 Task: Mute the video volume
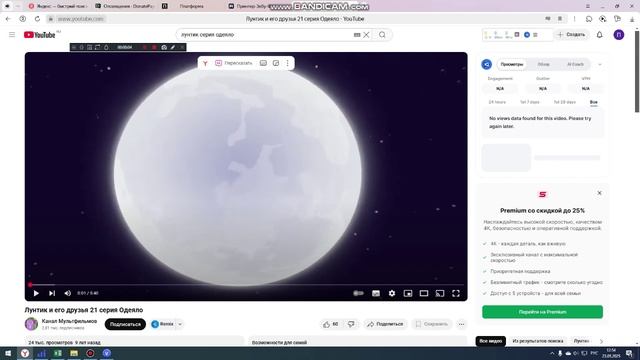(x=68, y=293)
